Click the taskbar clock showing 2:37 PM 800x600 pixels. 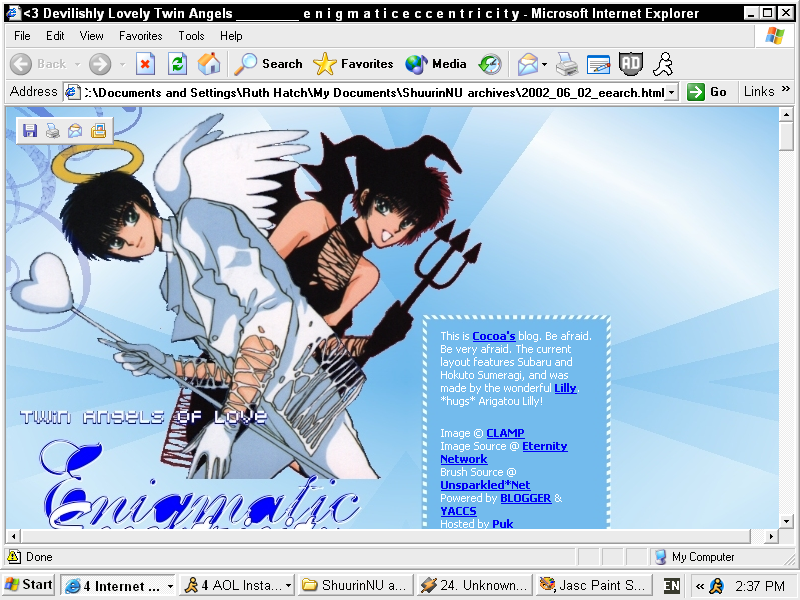click(x=760, y=586)
